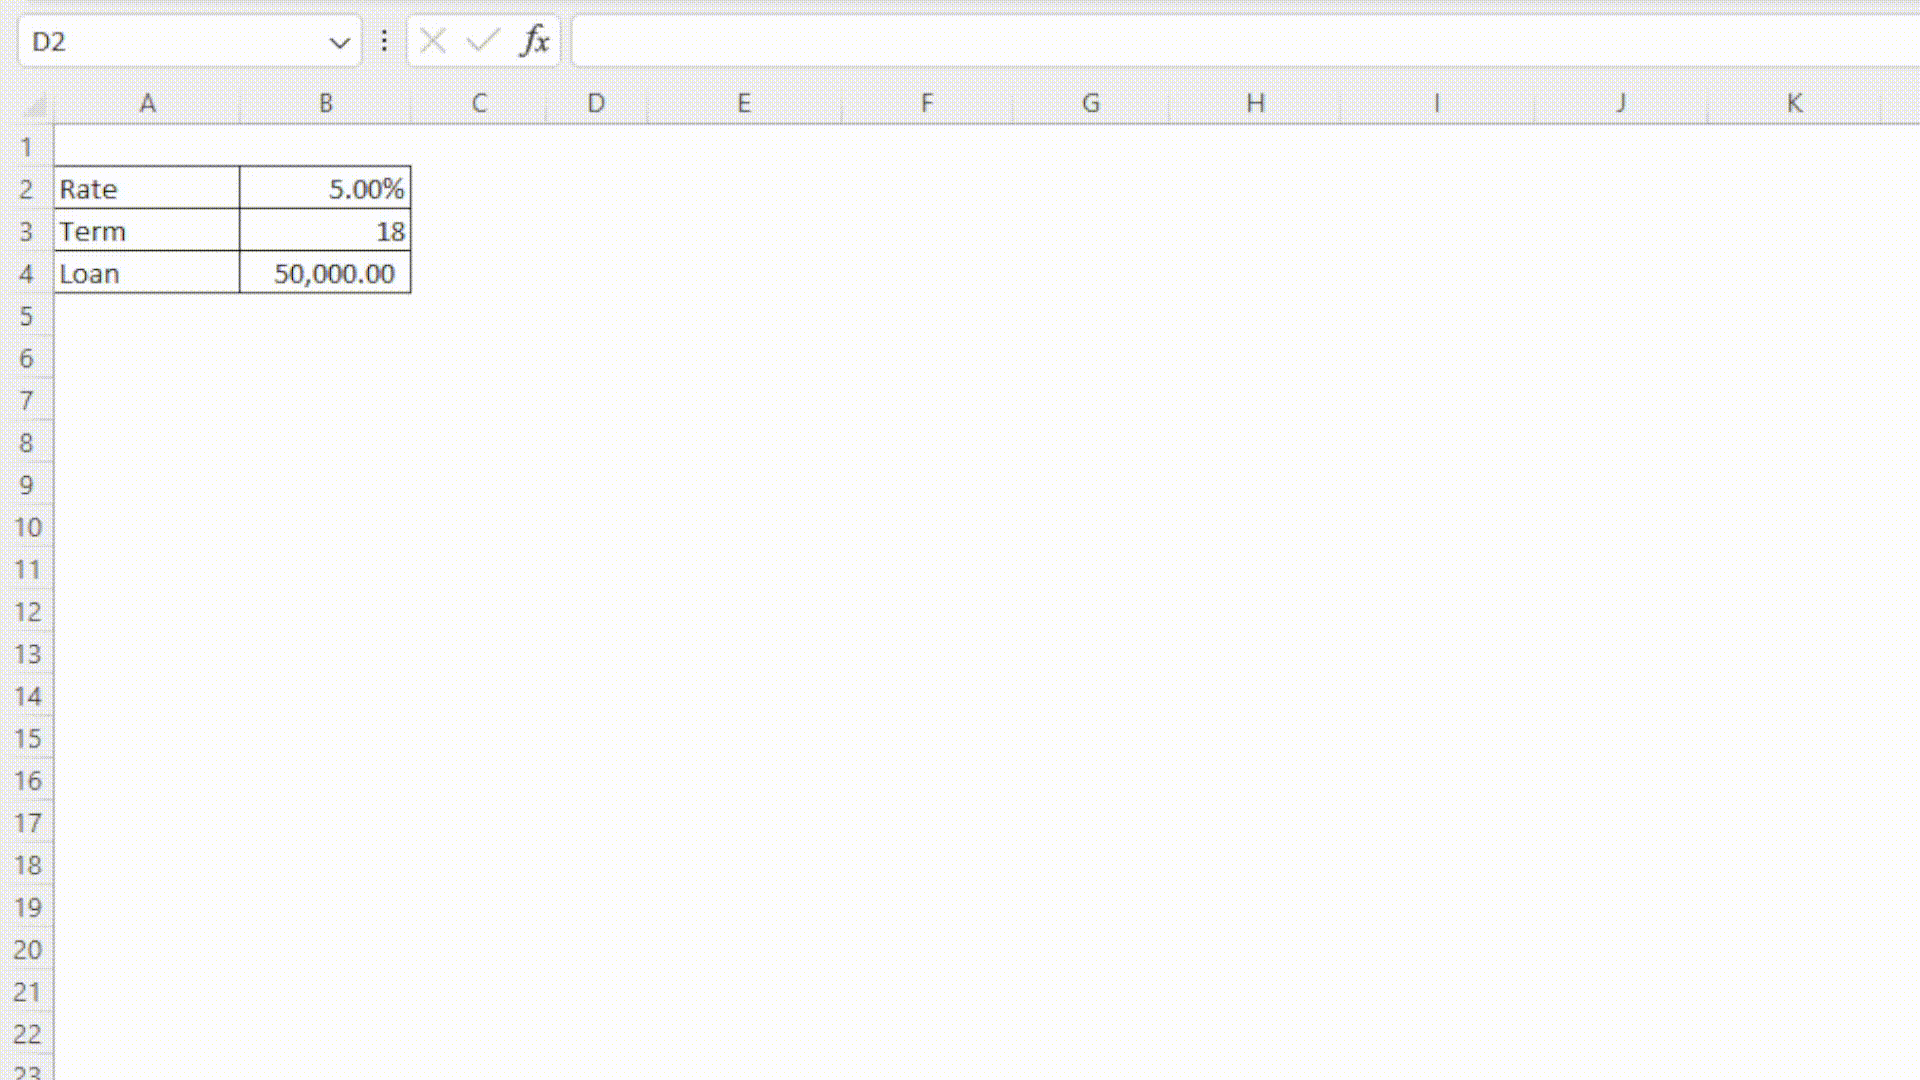Select column H header
The image size is (1920, 1080).
[1255, 103]
